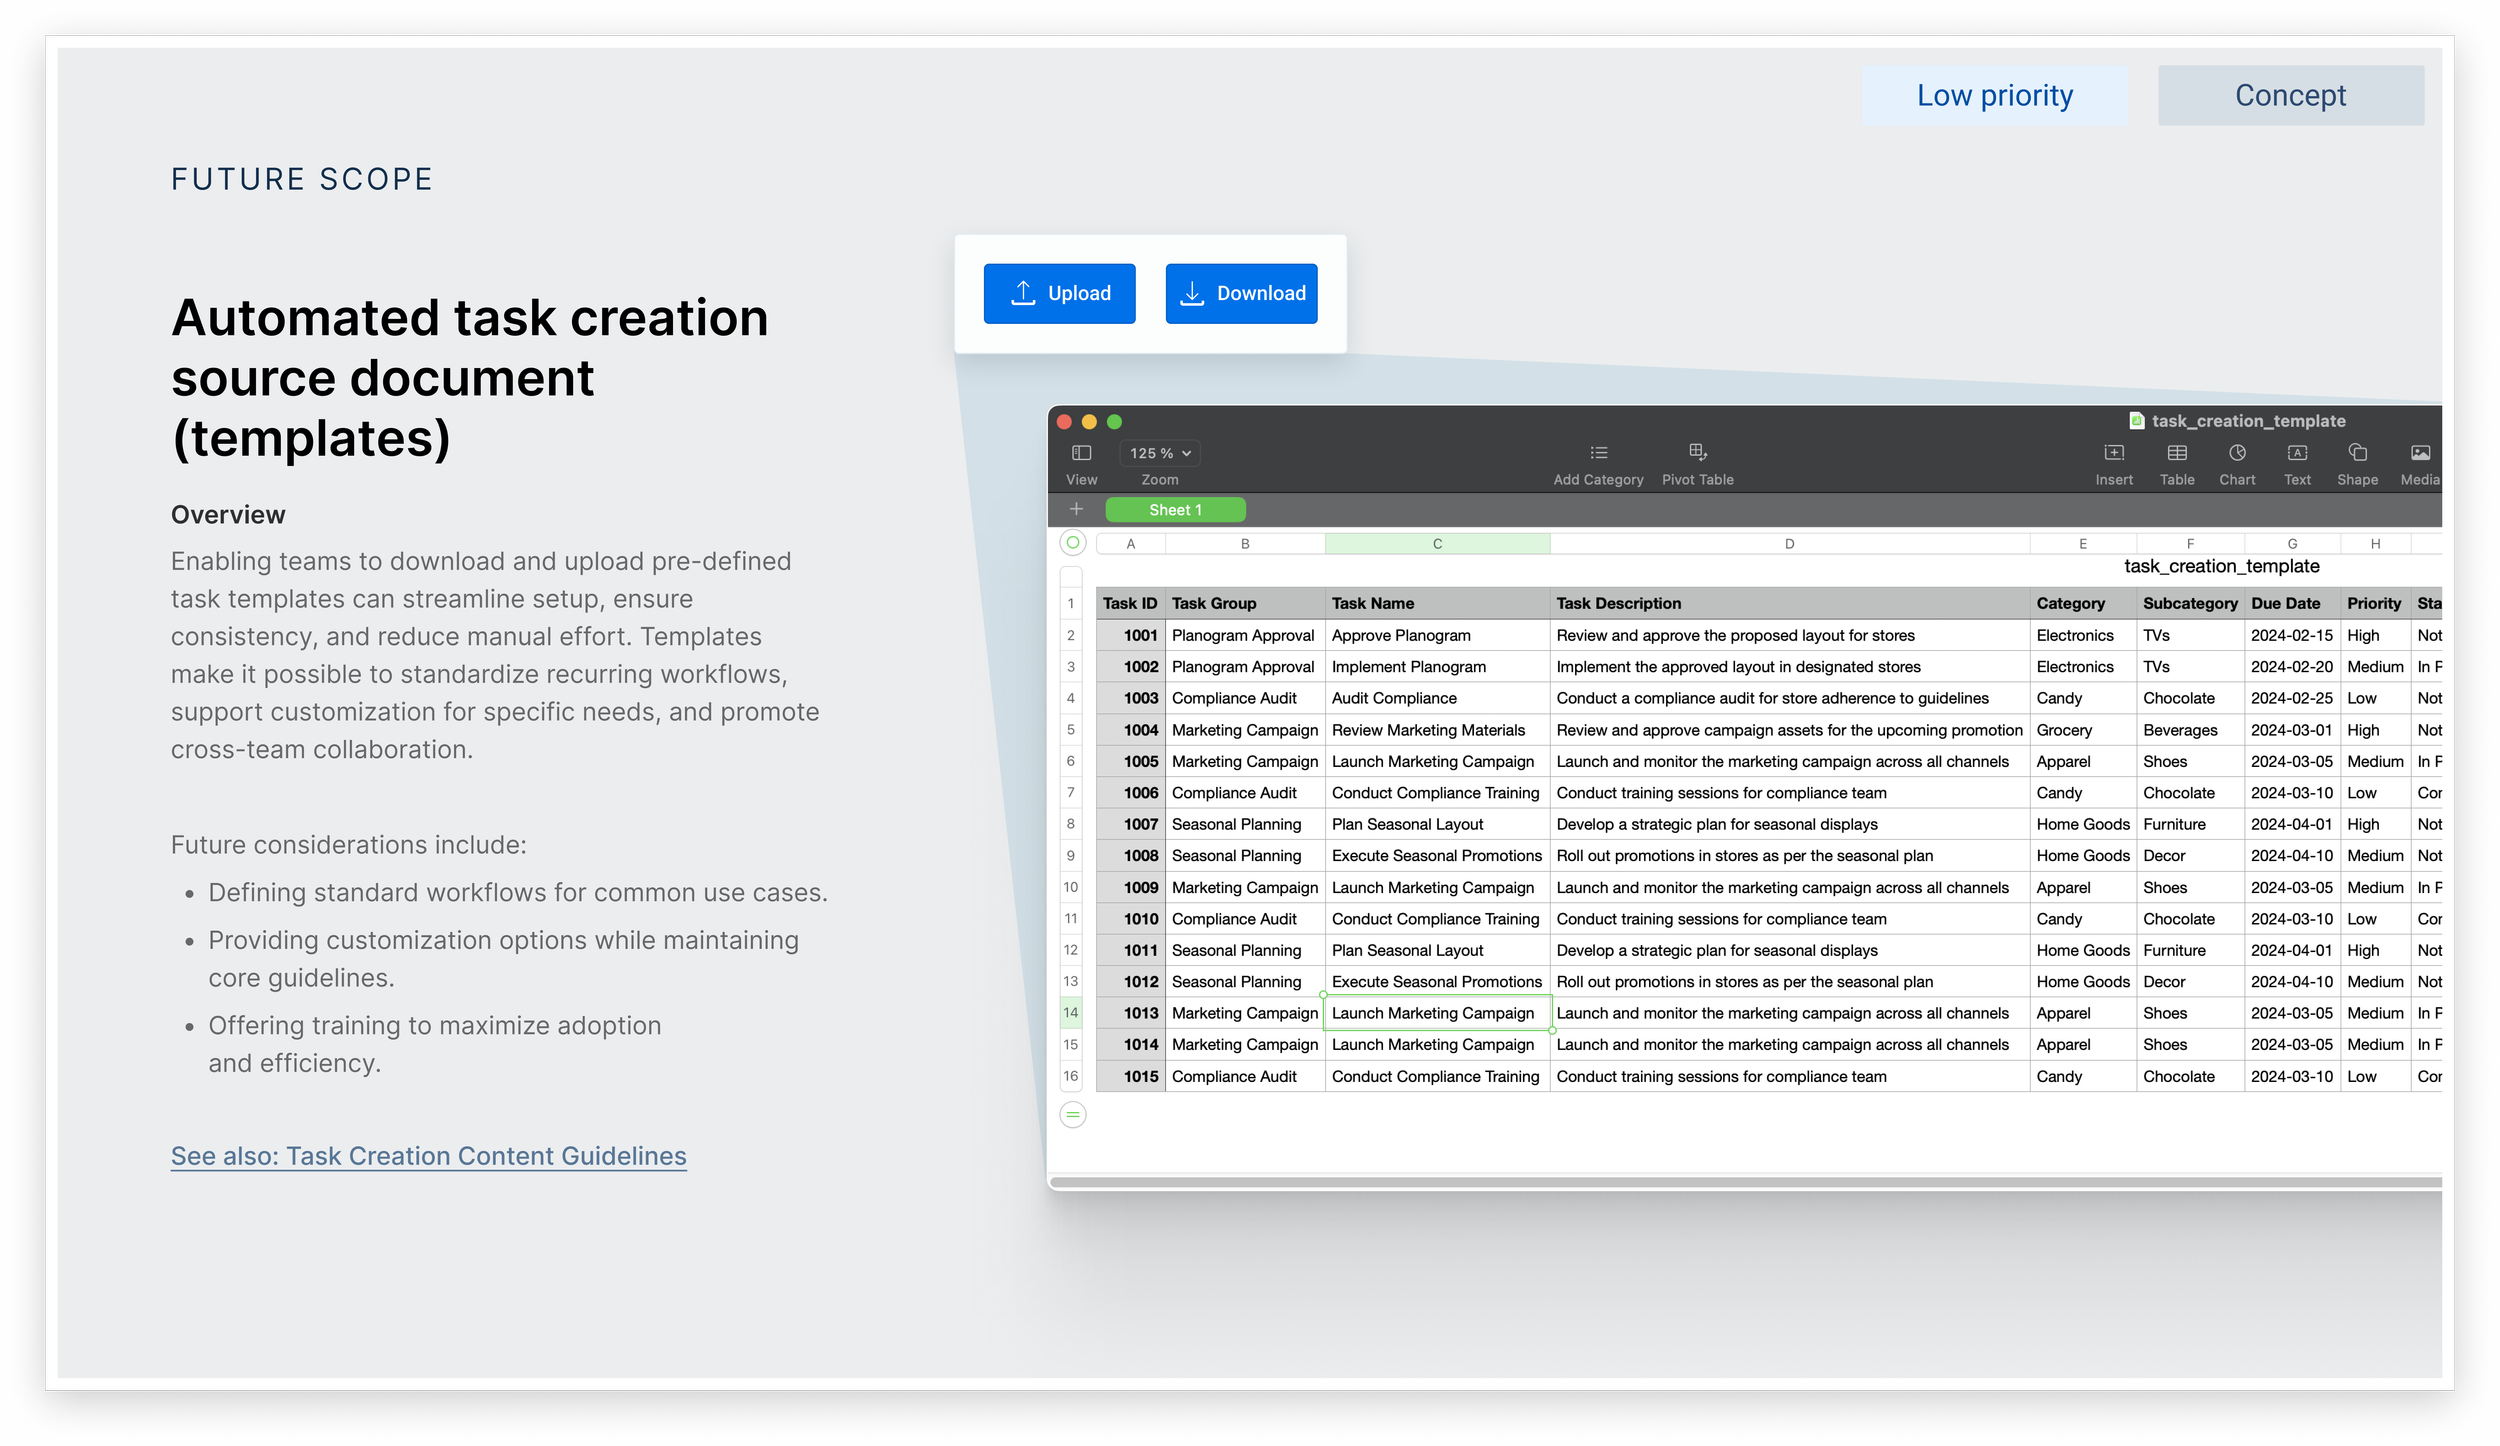2500x1446 pixels.
Task: Click the Low priority tag
Action: (x=1994, y=95)
